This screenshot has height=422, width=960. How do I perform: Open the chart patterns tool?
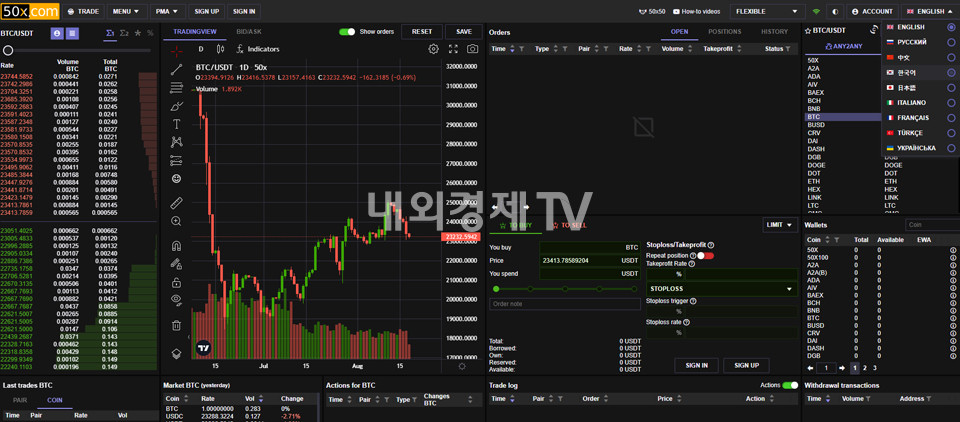point(176,143)
